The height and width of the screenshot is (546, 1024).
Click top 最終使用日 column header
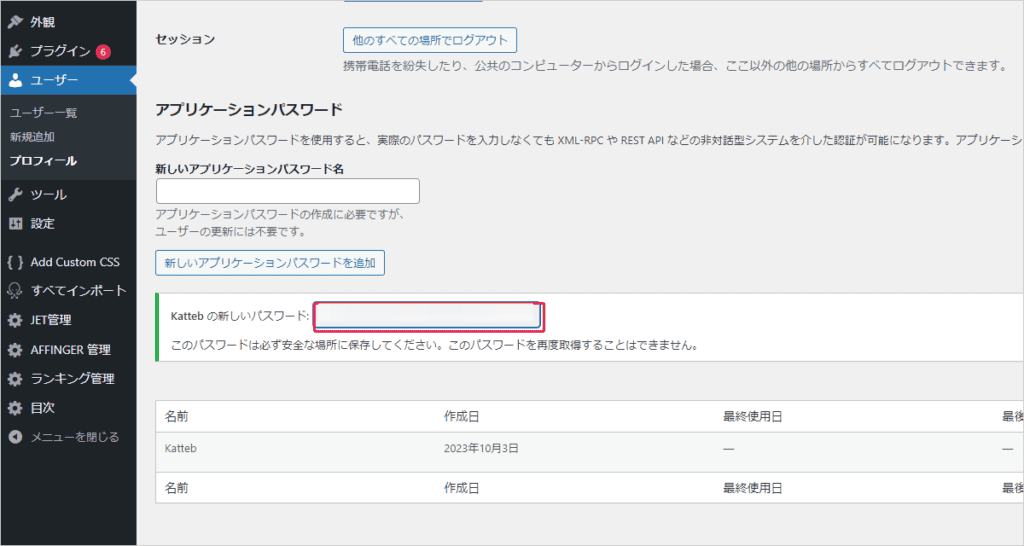point(752,417)
